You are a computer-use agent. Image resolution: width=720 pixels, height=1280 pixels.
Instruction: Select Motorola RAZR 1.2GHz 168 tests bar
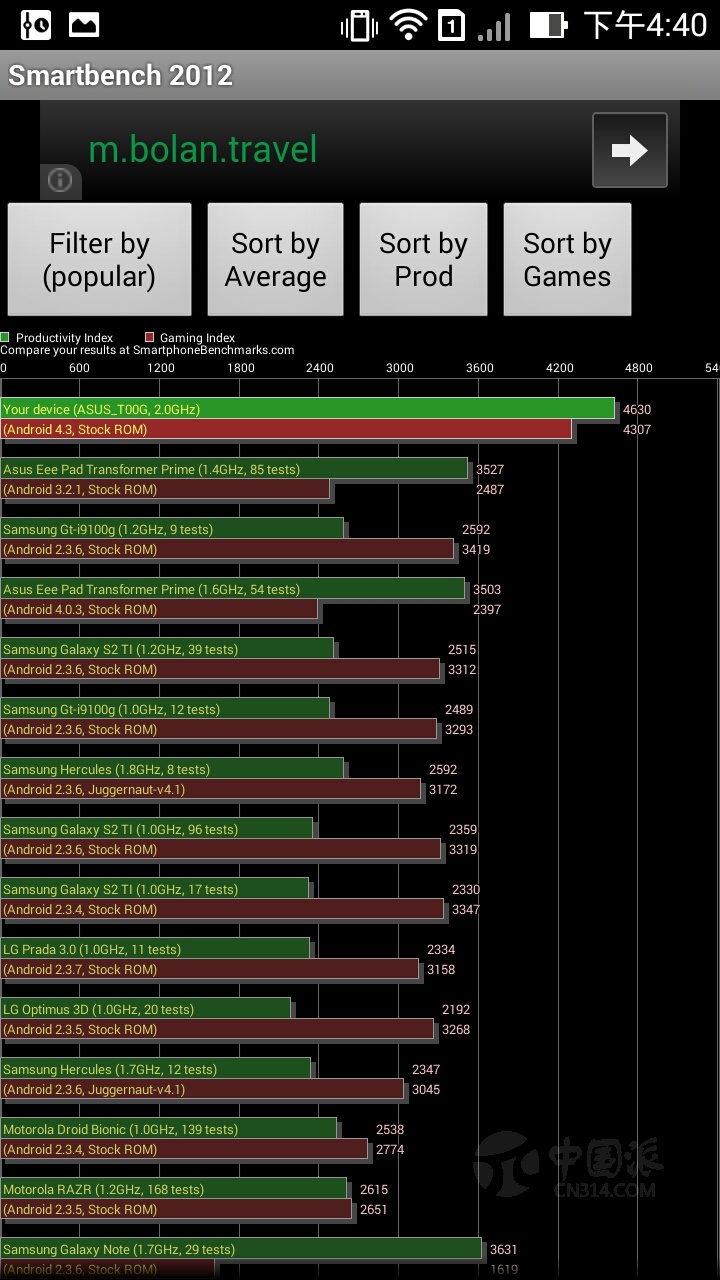click(174, 1189)
